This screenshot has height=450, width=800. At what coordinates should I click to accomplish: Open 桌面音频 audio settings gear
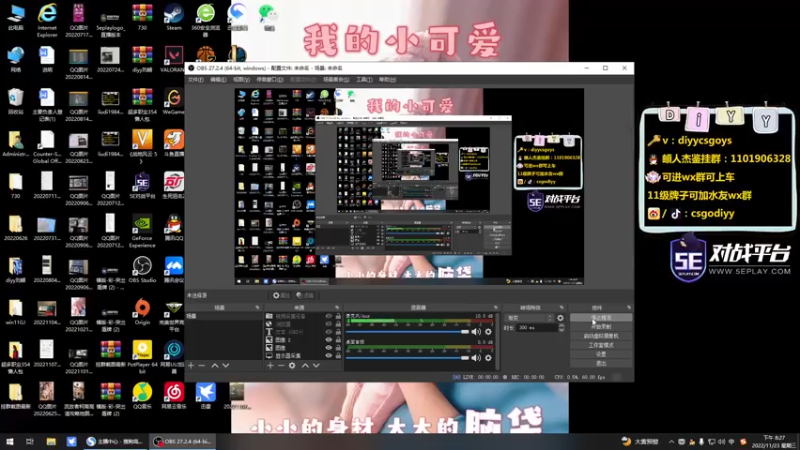[x=488, y=358]
